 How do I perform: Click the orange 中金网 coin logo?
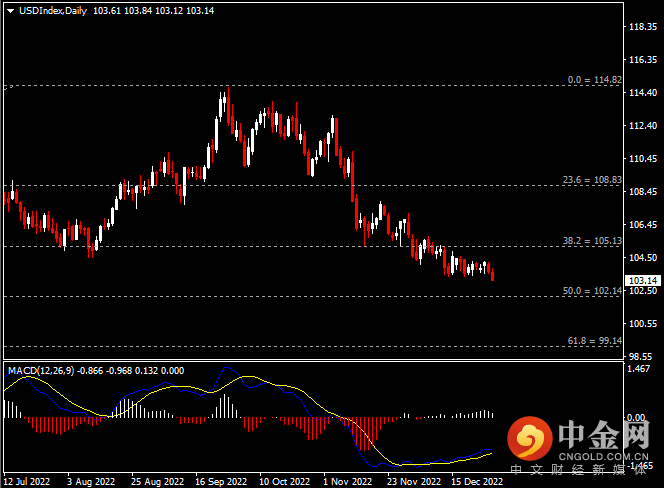530,439
